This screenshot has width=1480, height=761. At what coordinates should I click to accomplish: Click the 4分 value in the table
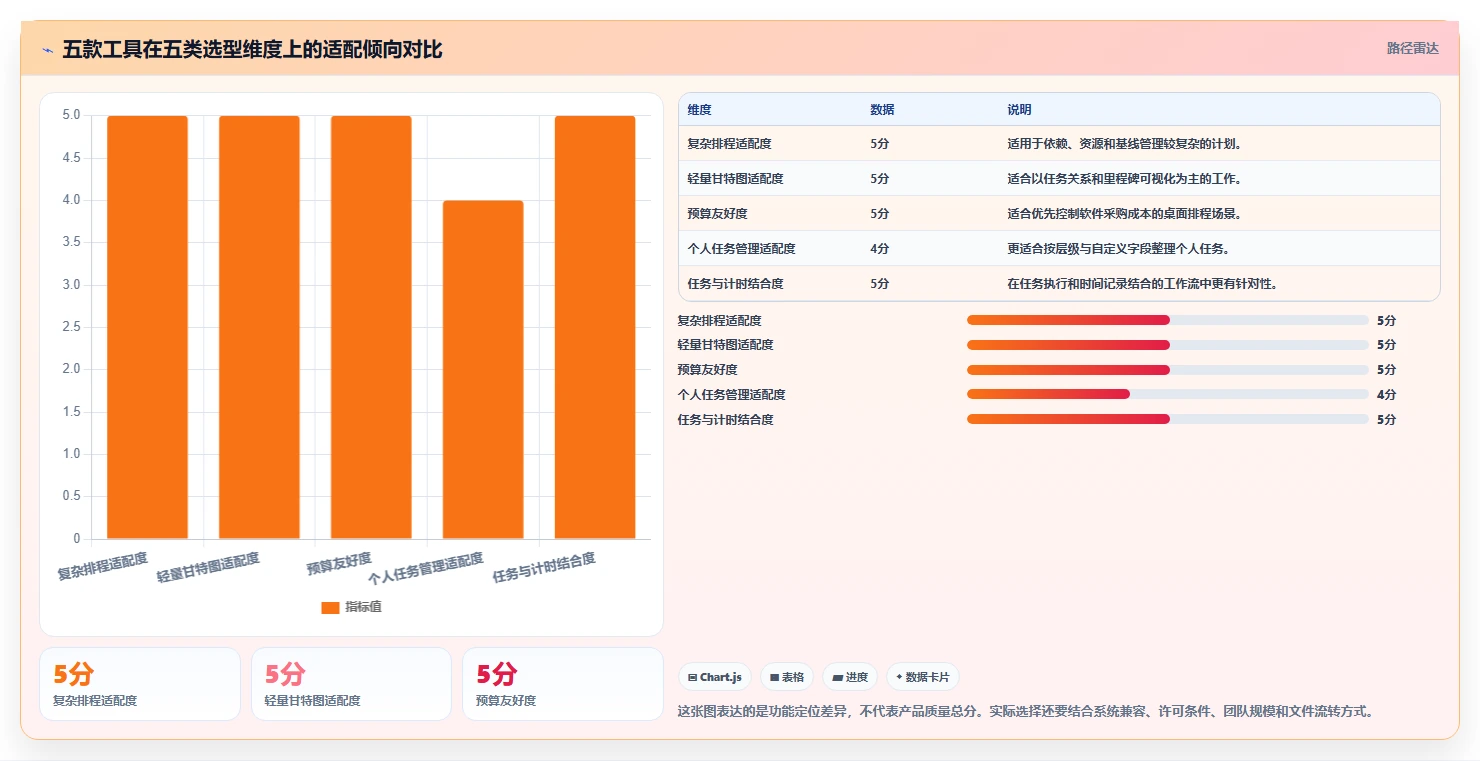(879, 249)
